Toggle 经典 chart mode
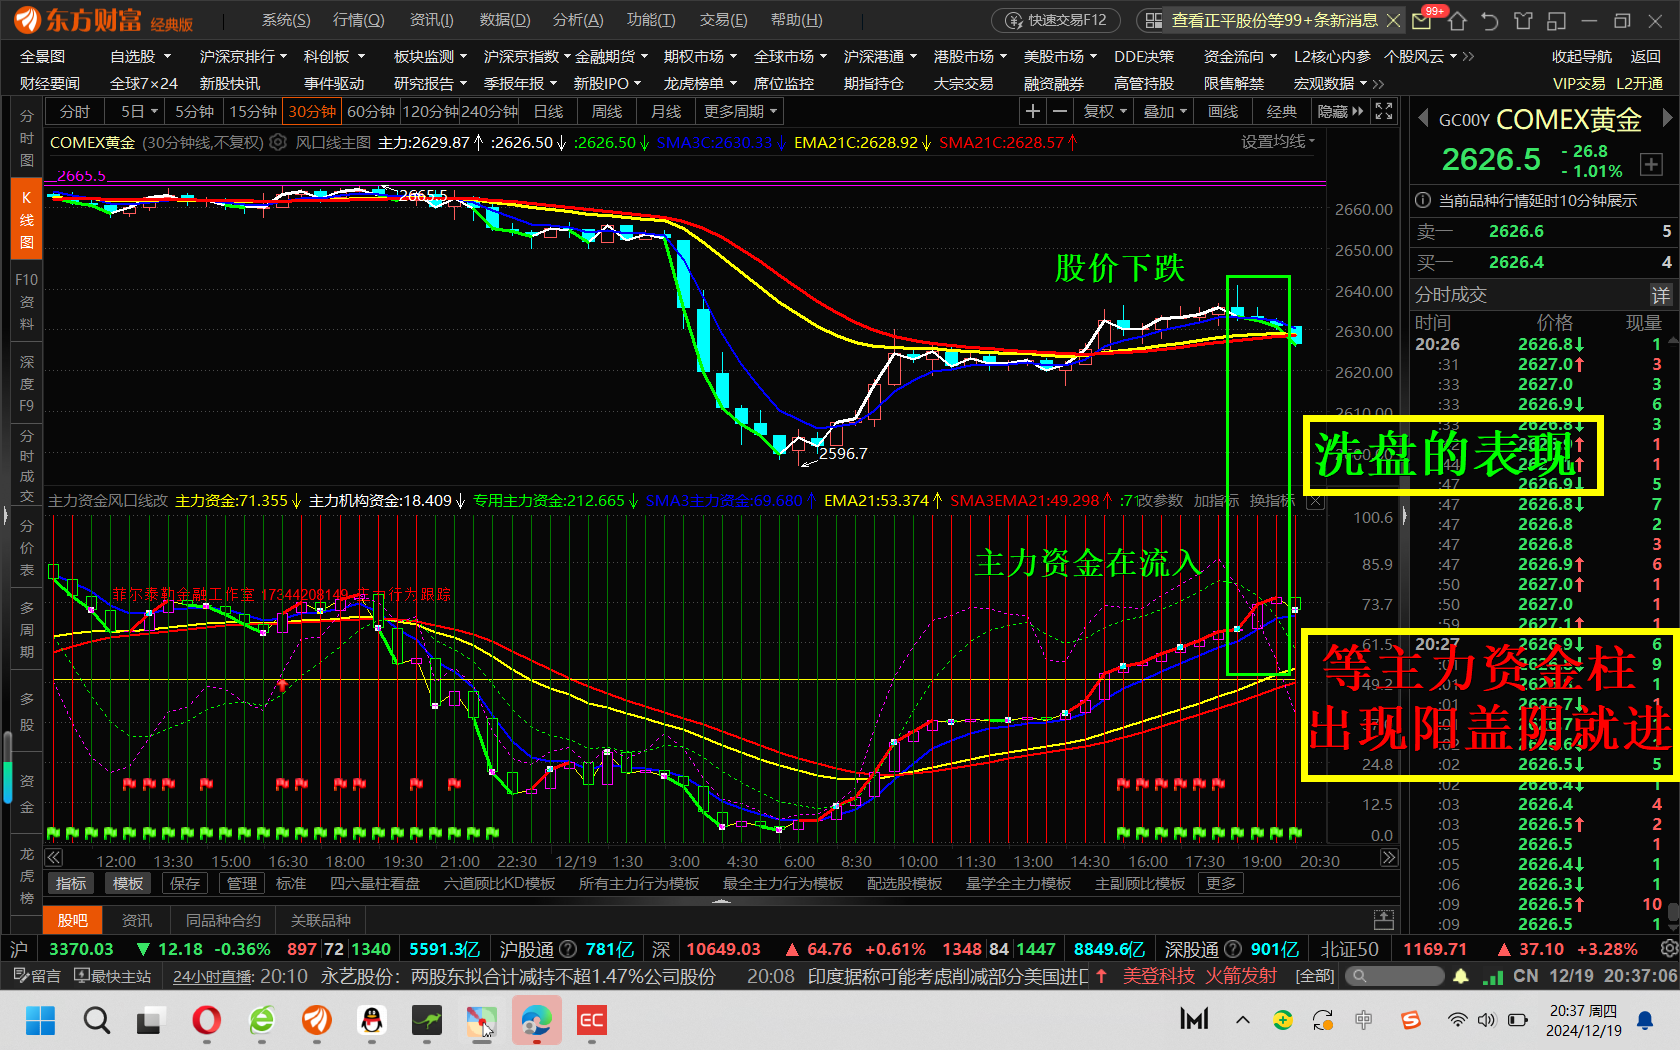The image size is (1680, 1050). [1281, 111]
